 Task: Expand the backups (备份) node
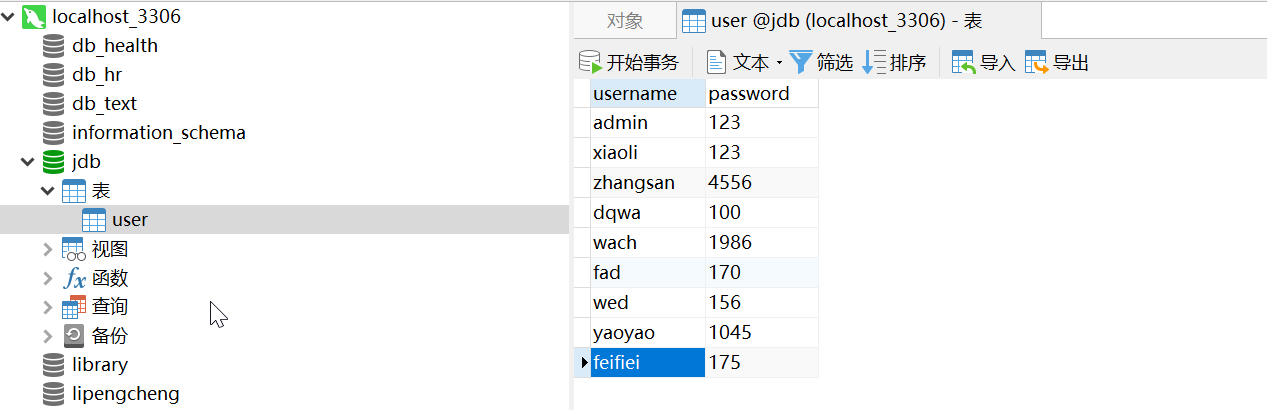[48, 336]
